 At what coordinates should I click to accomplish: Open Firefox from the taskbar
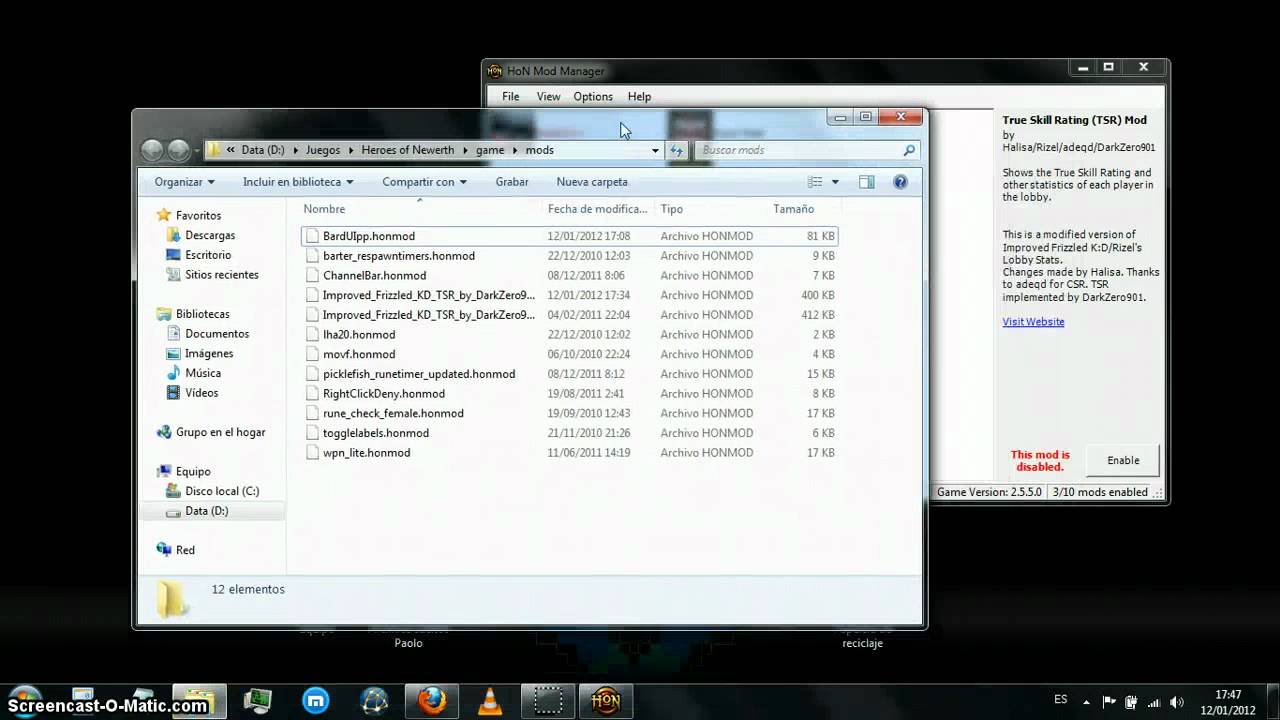click(432, 701)
